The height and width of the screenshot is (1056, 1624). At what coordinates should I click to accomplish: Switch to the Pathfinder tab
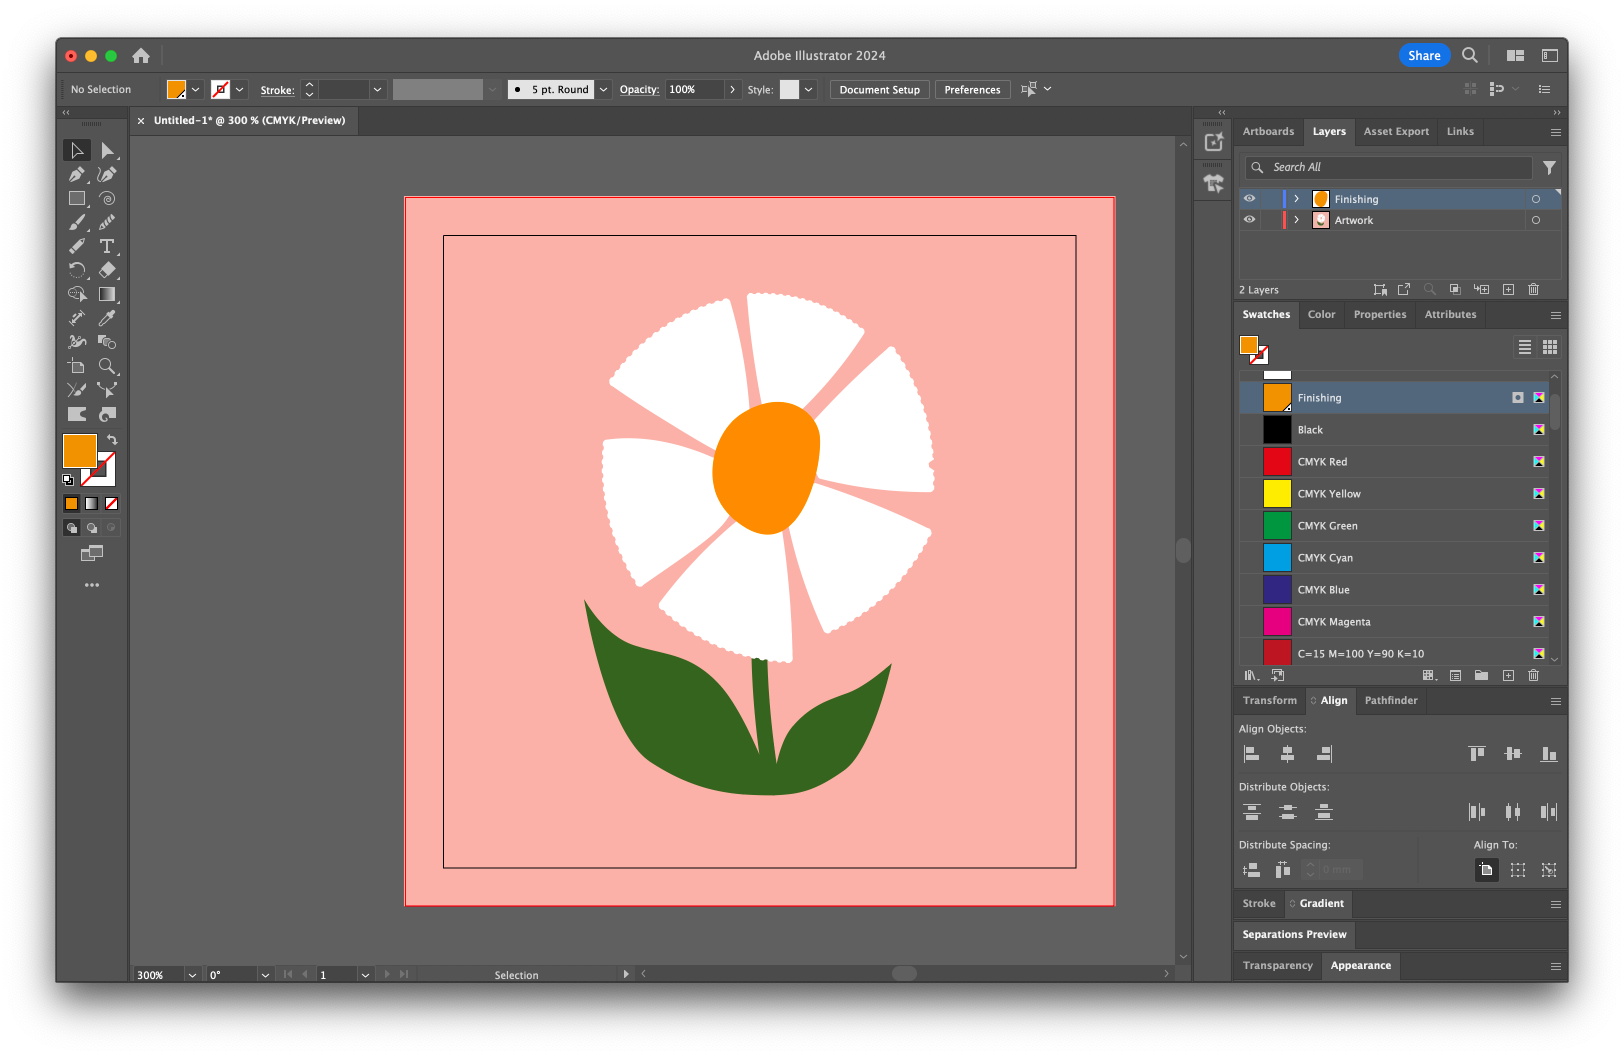click(x=1391, y=700)
